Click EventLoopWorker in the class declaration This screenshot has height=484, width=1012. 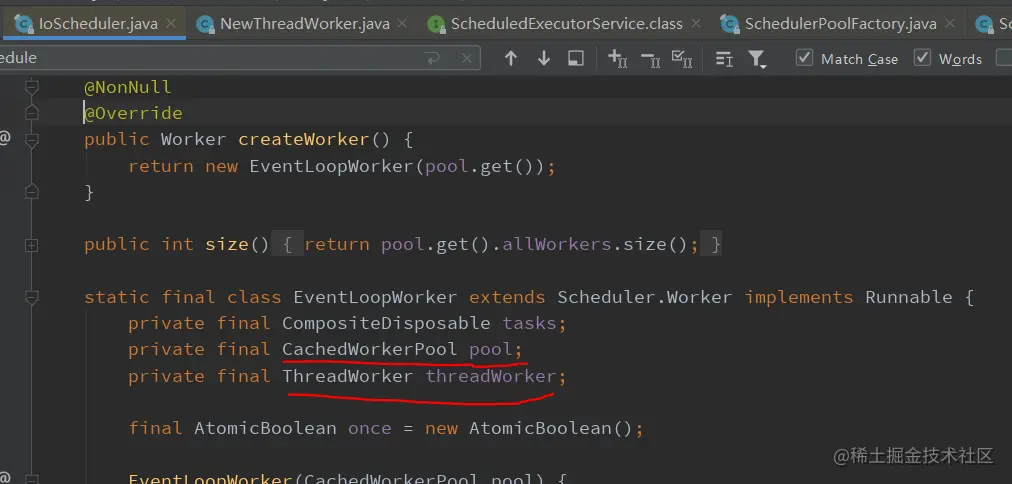coord(375,297)
